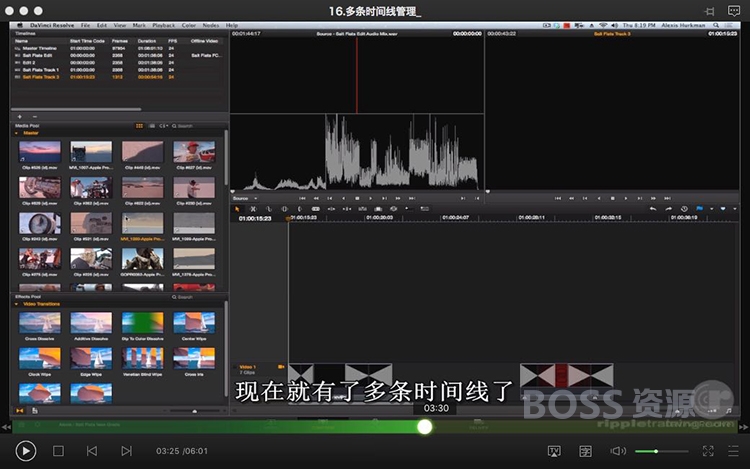Screen dimensions: 750x469
Task: Open the Mark menu
Action: coord(139,25)
